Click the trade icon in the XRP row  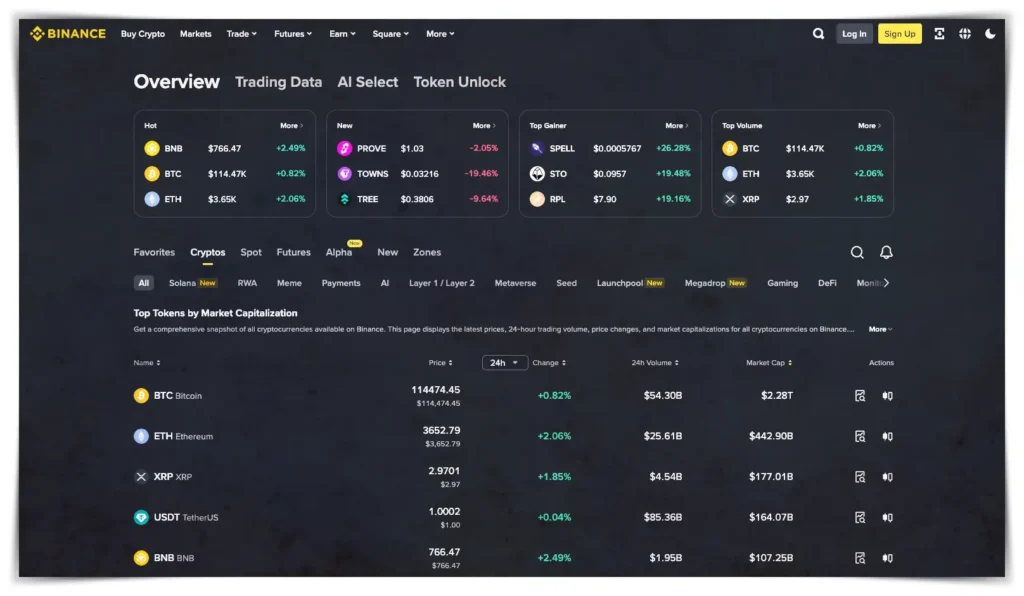(887, 477)
